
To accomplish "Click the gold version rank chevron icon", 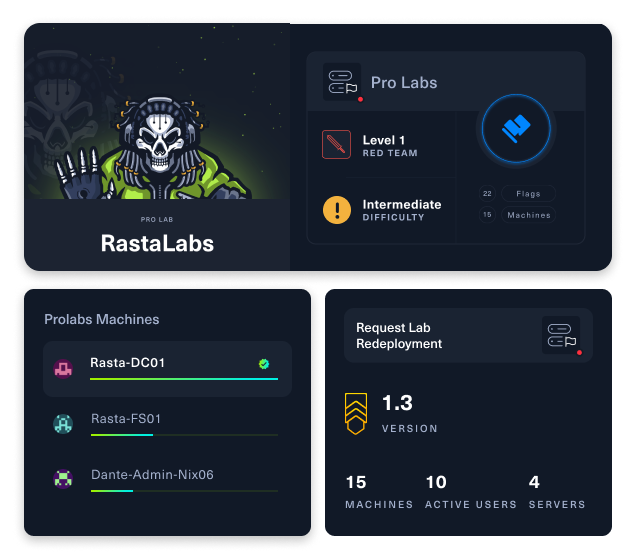I will click(356, 413).
